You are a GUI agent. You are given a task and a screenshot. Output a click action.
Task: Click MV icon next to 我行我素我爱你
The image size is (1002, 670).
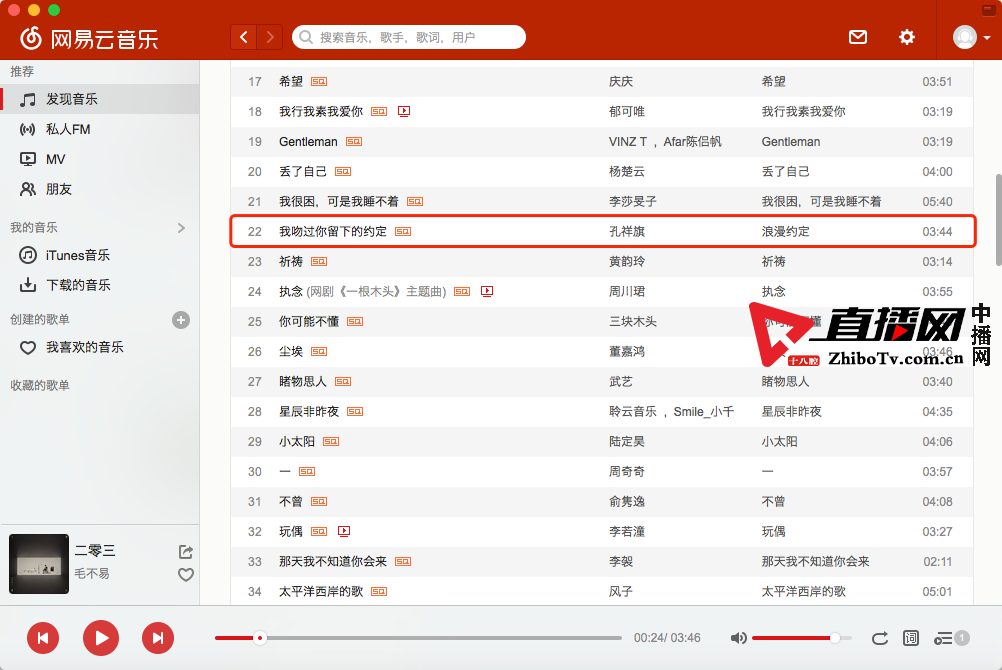point(404,112)
